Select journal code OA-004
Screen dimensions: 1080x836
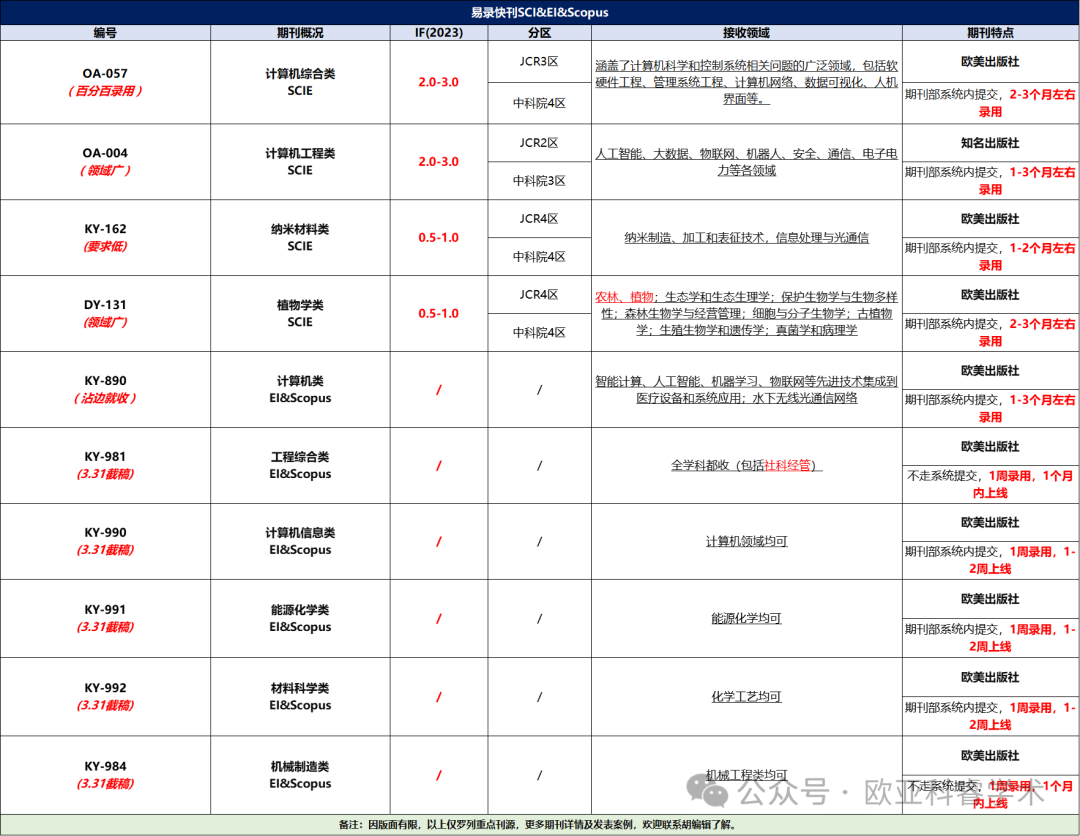(105, 153)
